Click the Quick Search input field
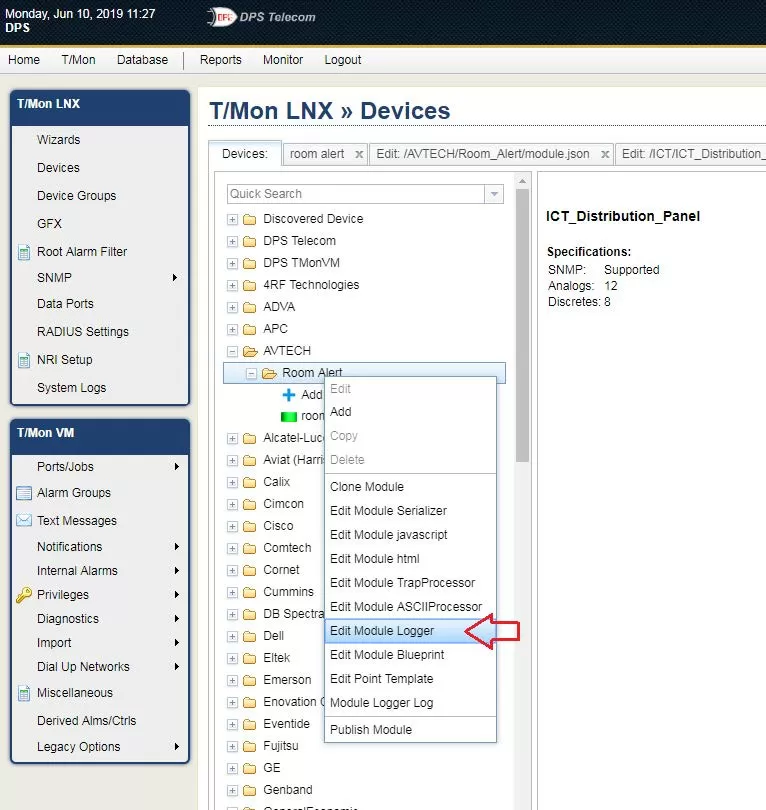Image resolution: width=766 pixels, height=810 pixels. [355, 194]
